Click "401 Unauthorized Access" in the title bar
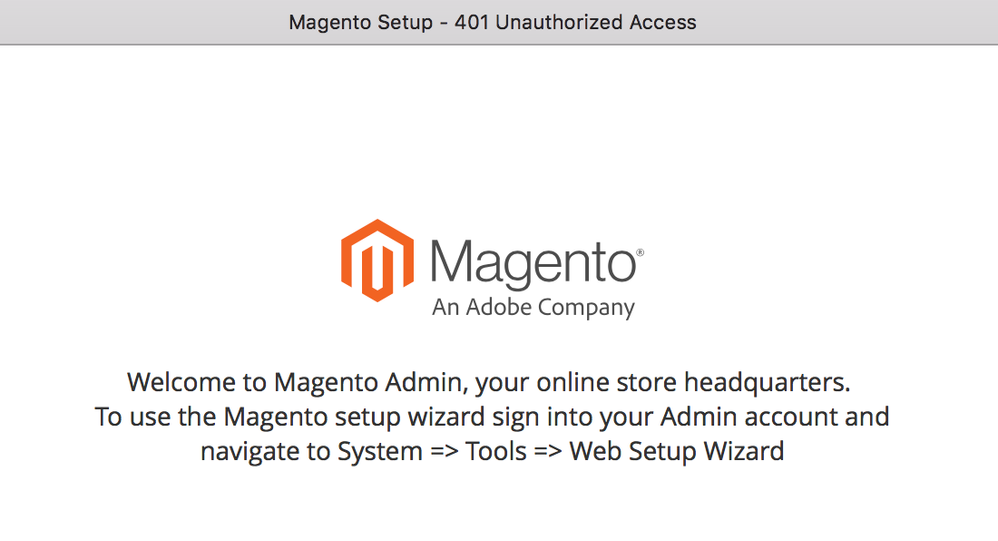The image size is (998, 541). tap(575, 22)
